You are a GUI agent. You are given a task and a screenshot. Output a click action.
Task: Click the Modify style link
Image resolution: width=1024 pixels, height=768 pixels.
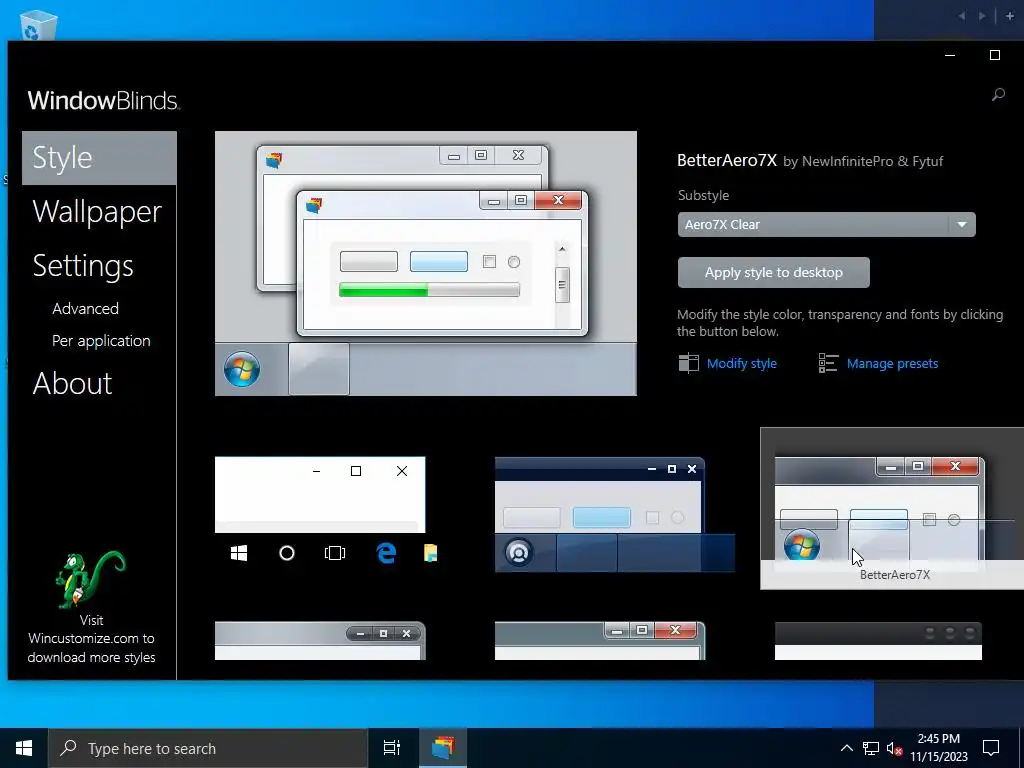tap(742, 364)
